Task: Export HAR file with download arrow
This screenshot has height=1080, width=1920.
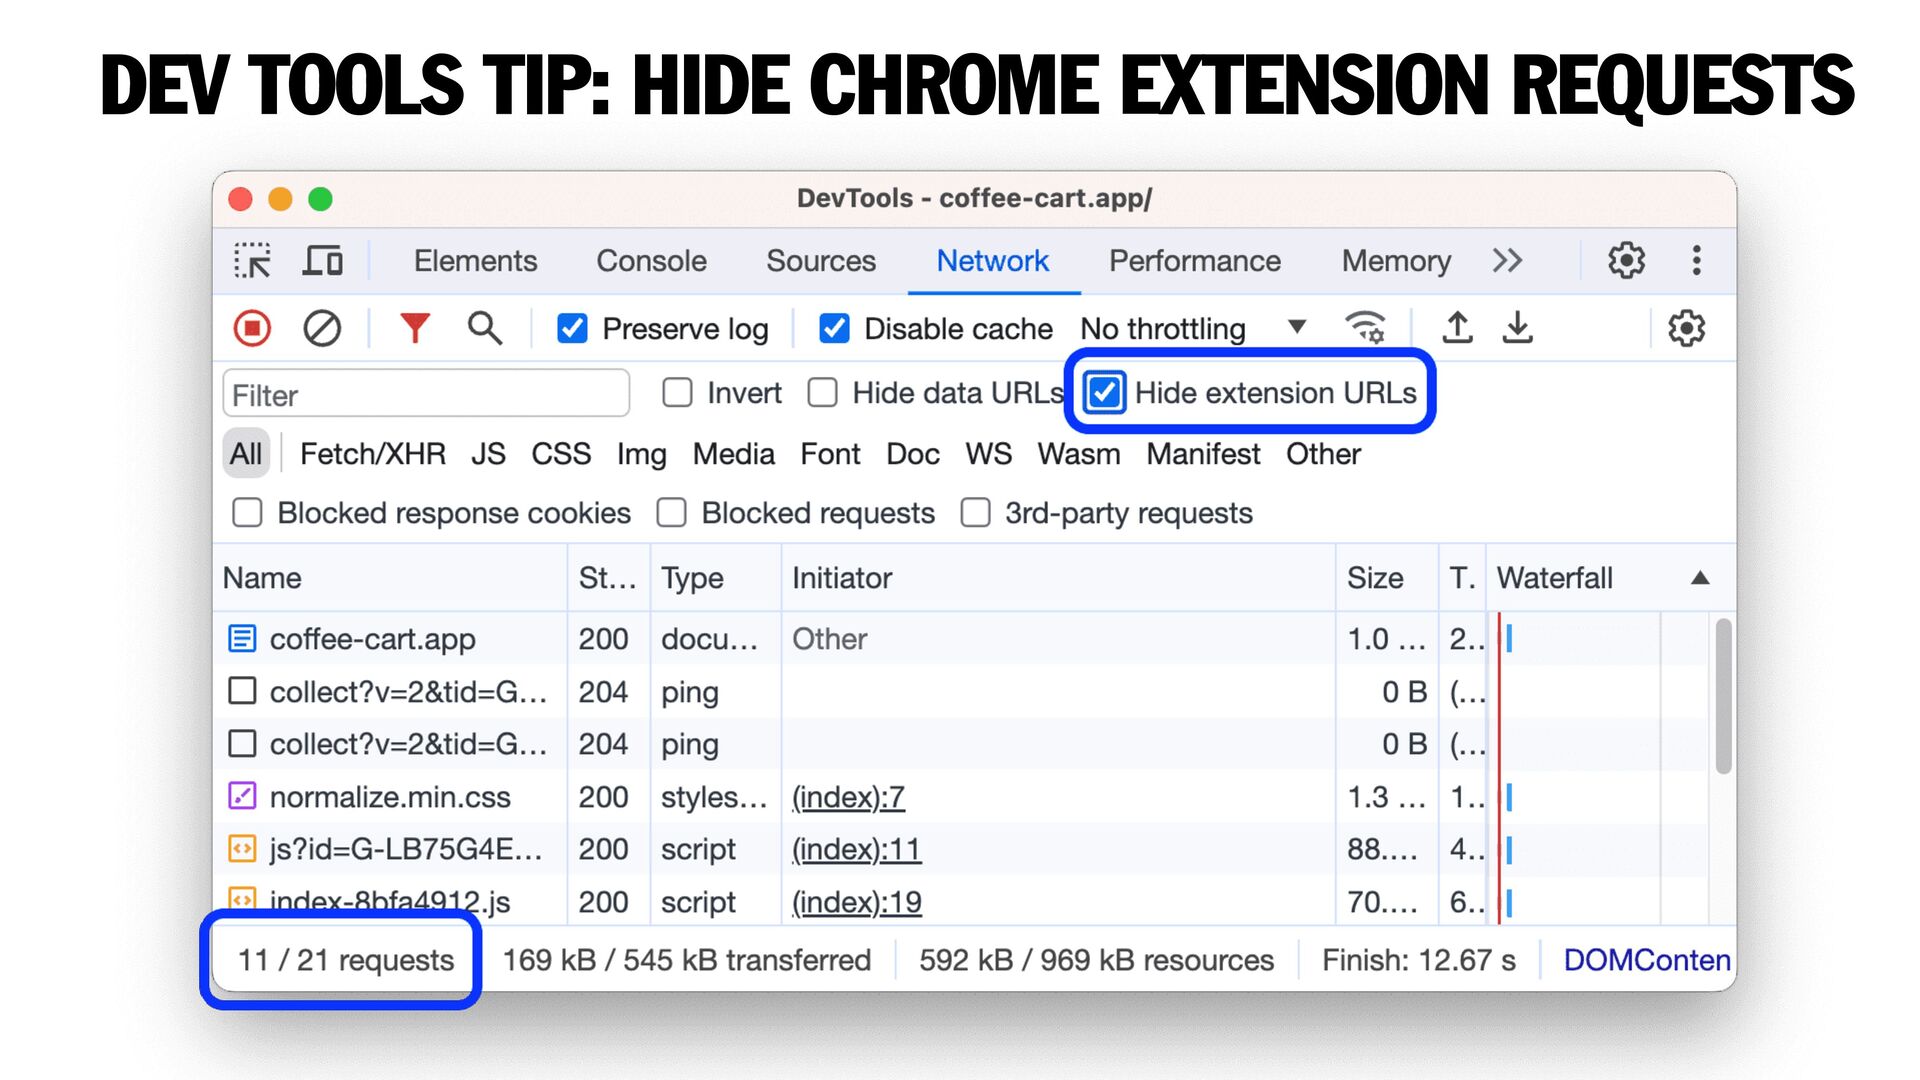Action: coord(1518,328)
